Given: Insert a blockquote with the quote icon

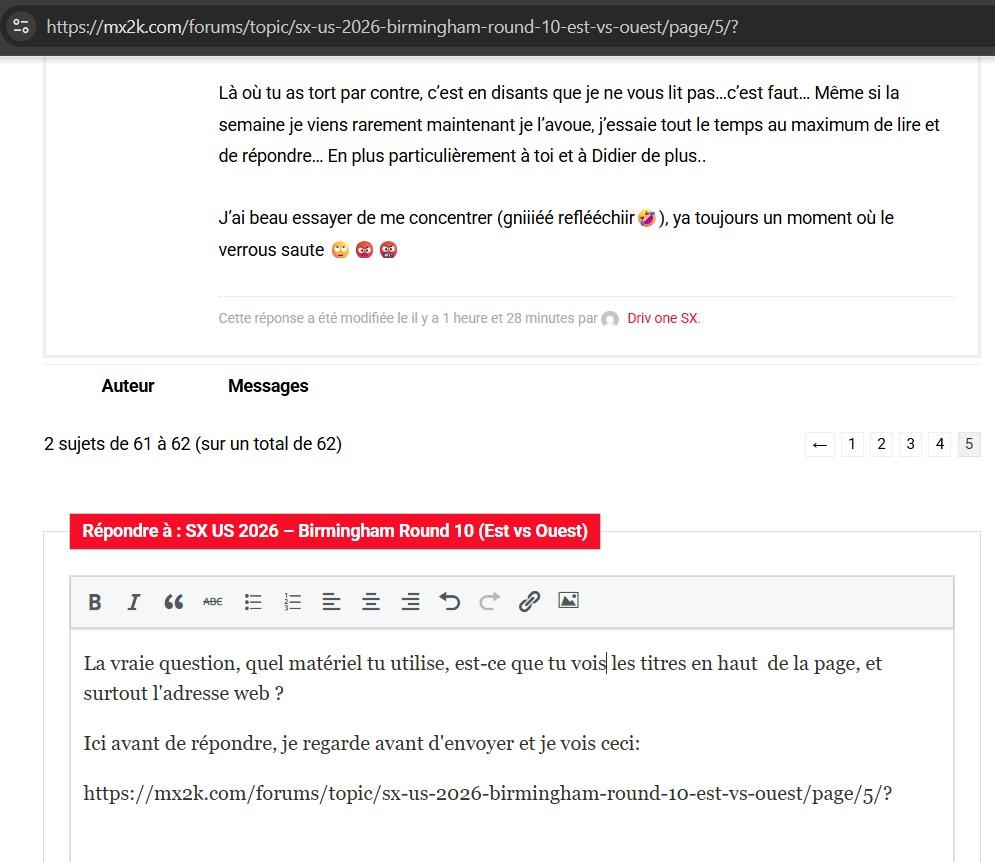Looking at the screenshot, I should point(173,602).
